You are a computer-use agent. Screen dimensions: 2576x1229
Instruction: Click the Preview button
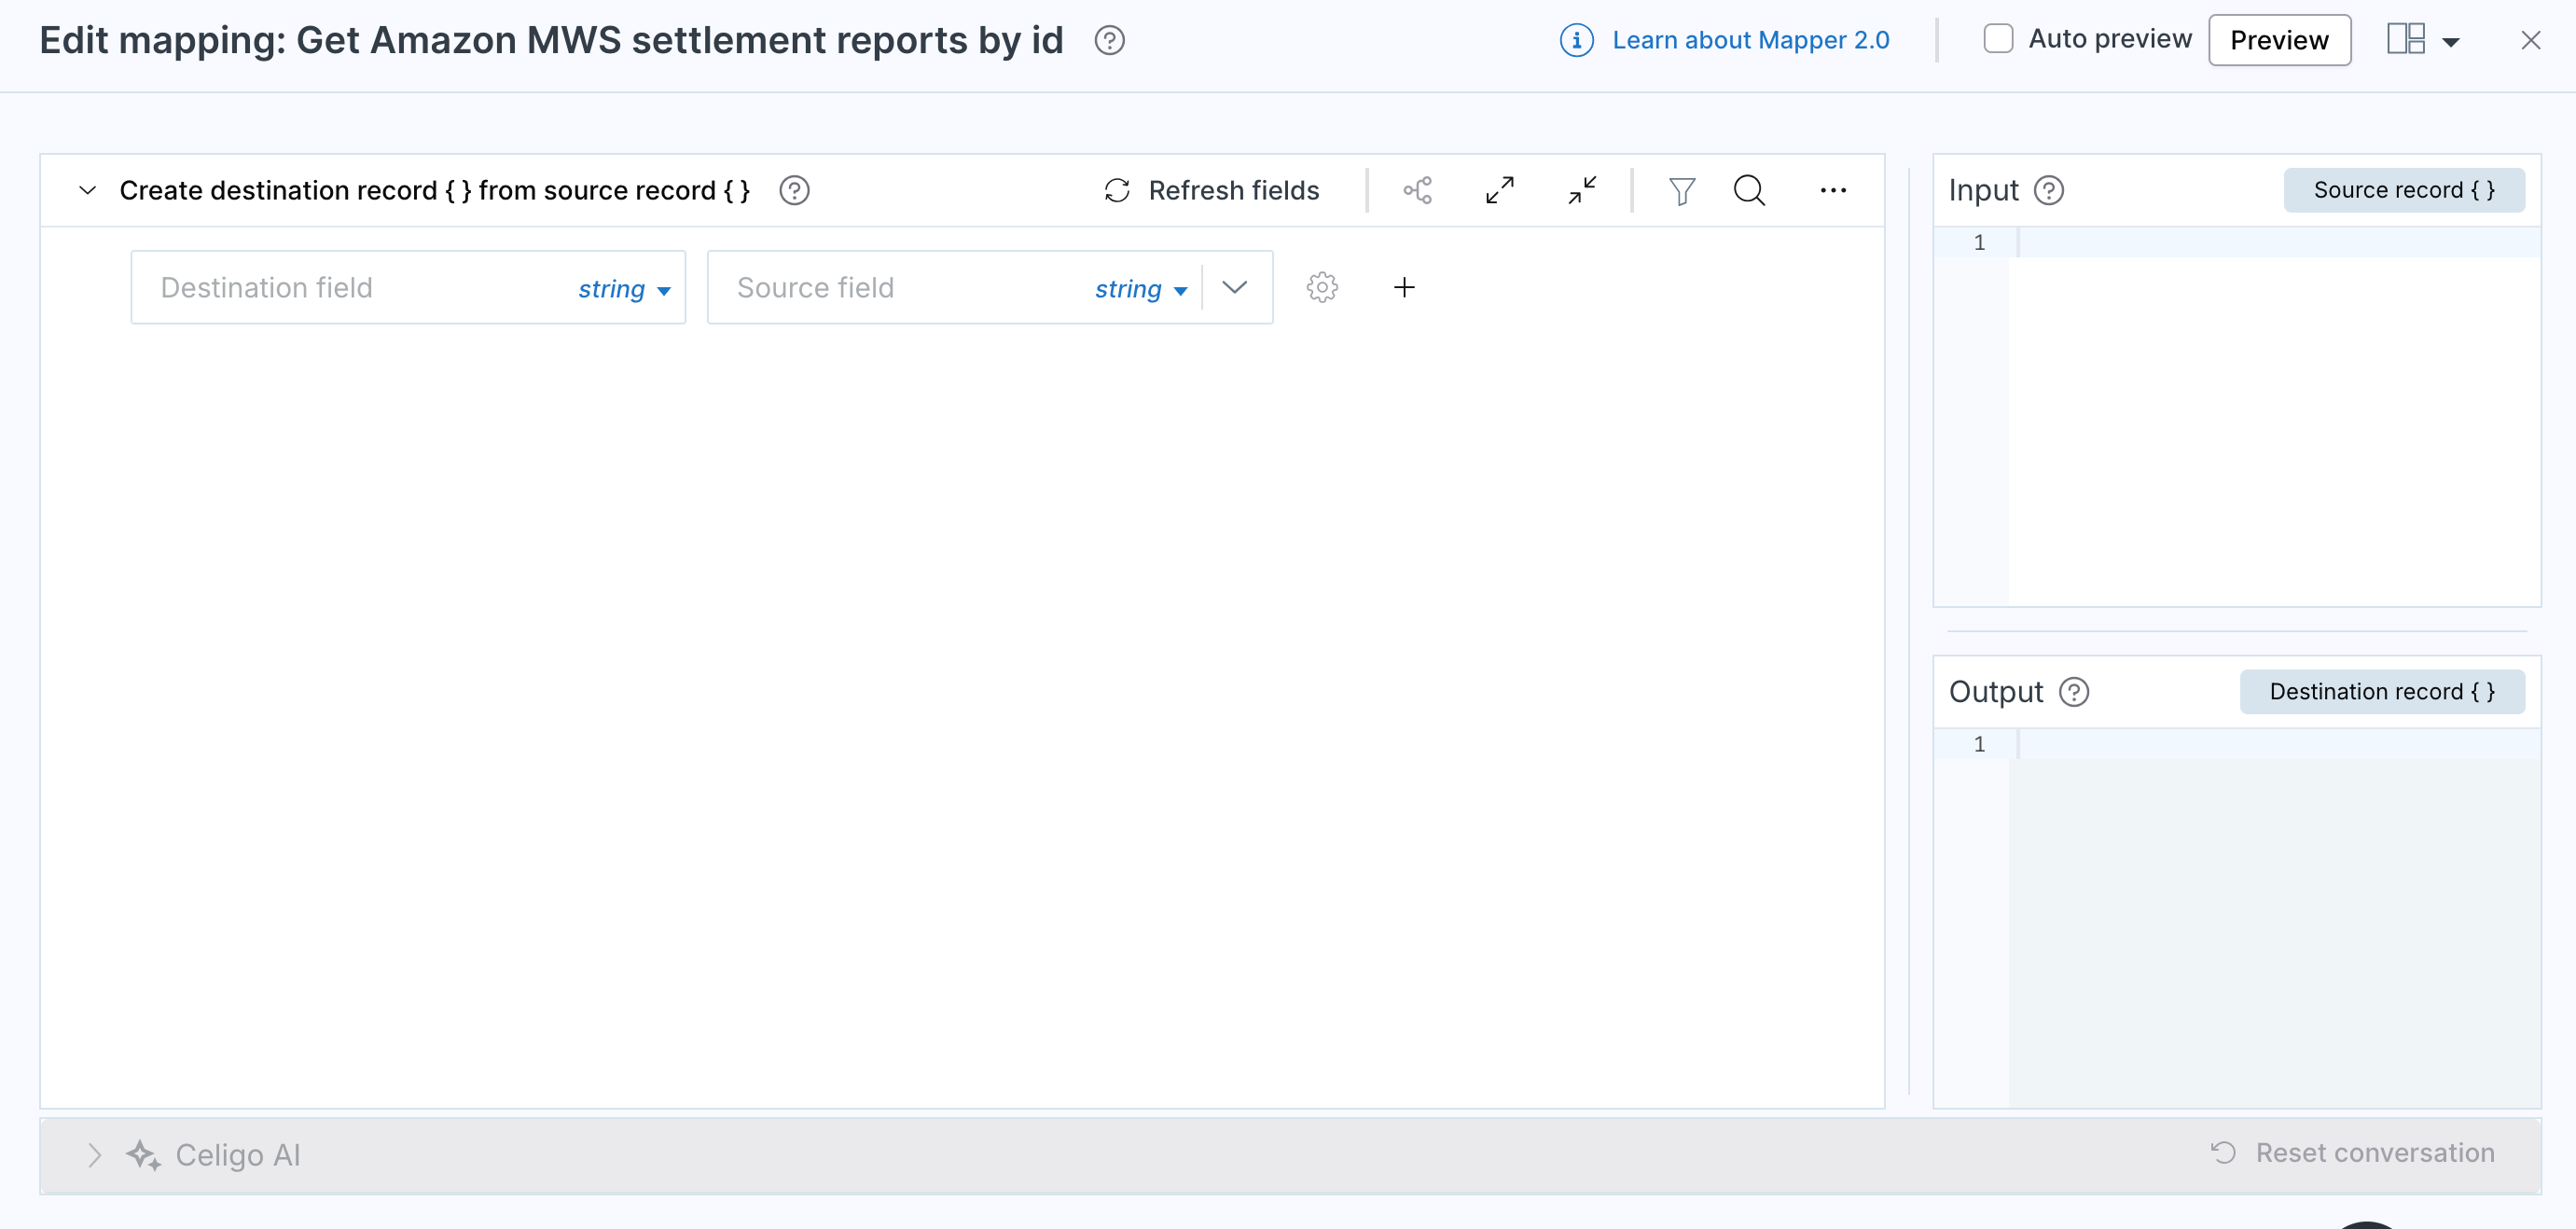tap(2279, 40)
